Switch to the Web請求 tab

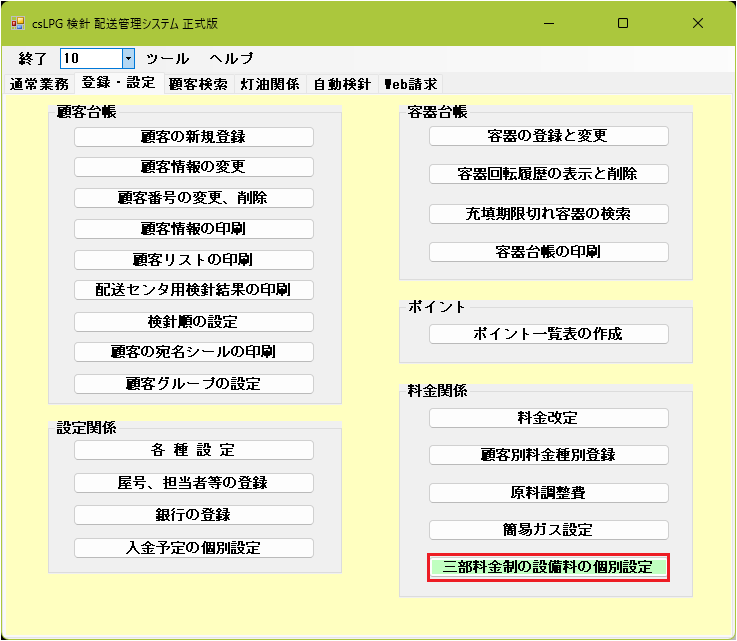pyautogui.click(x=410, y=84)
